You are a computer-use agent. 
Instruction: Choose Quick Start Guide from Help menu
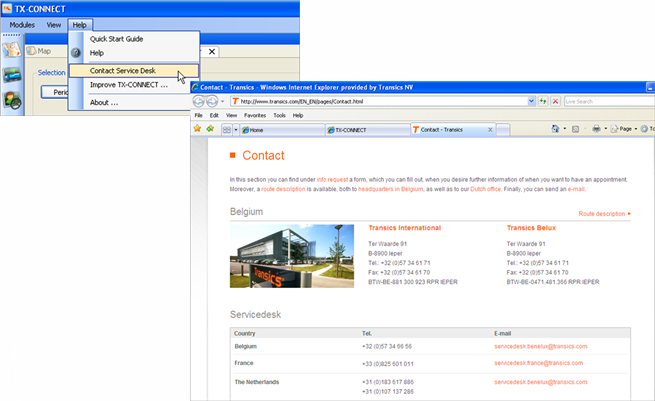118,39
